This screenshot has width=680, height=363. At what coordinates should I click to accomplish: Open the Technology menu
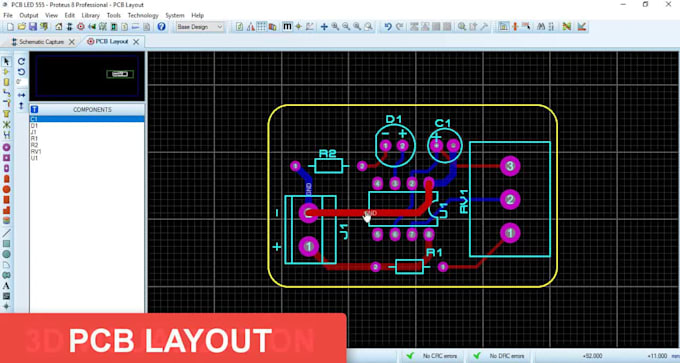[143, 15]
